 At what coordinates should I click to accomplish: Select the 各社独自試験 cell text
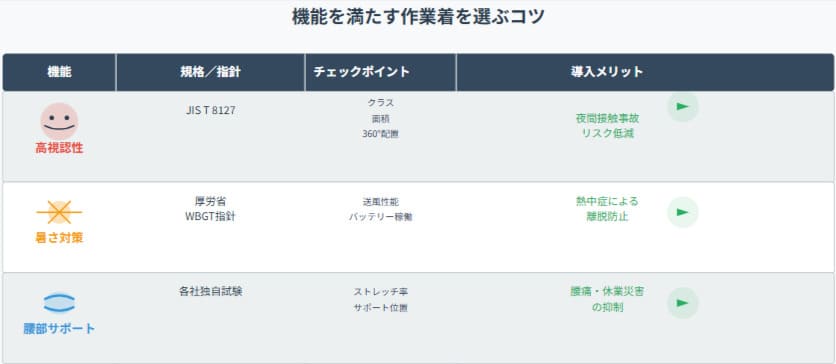click(210, 292)
